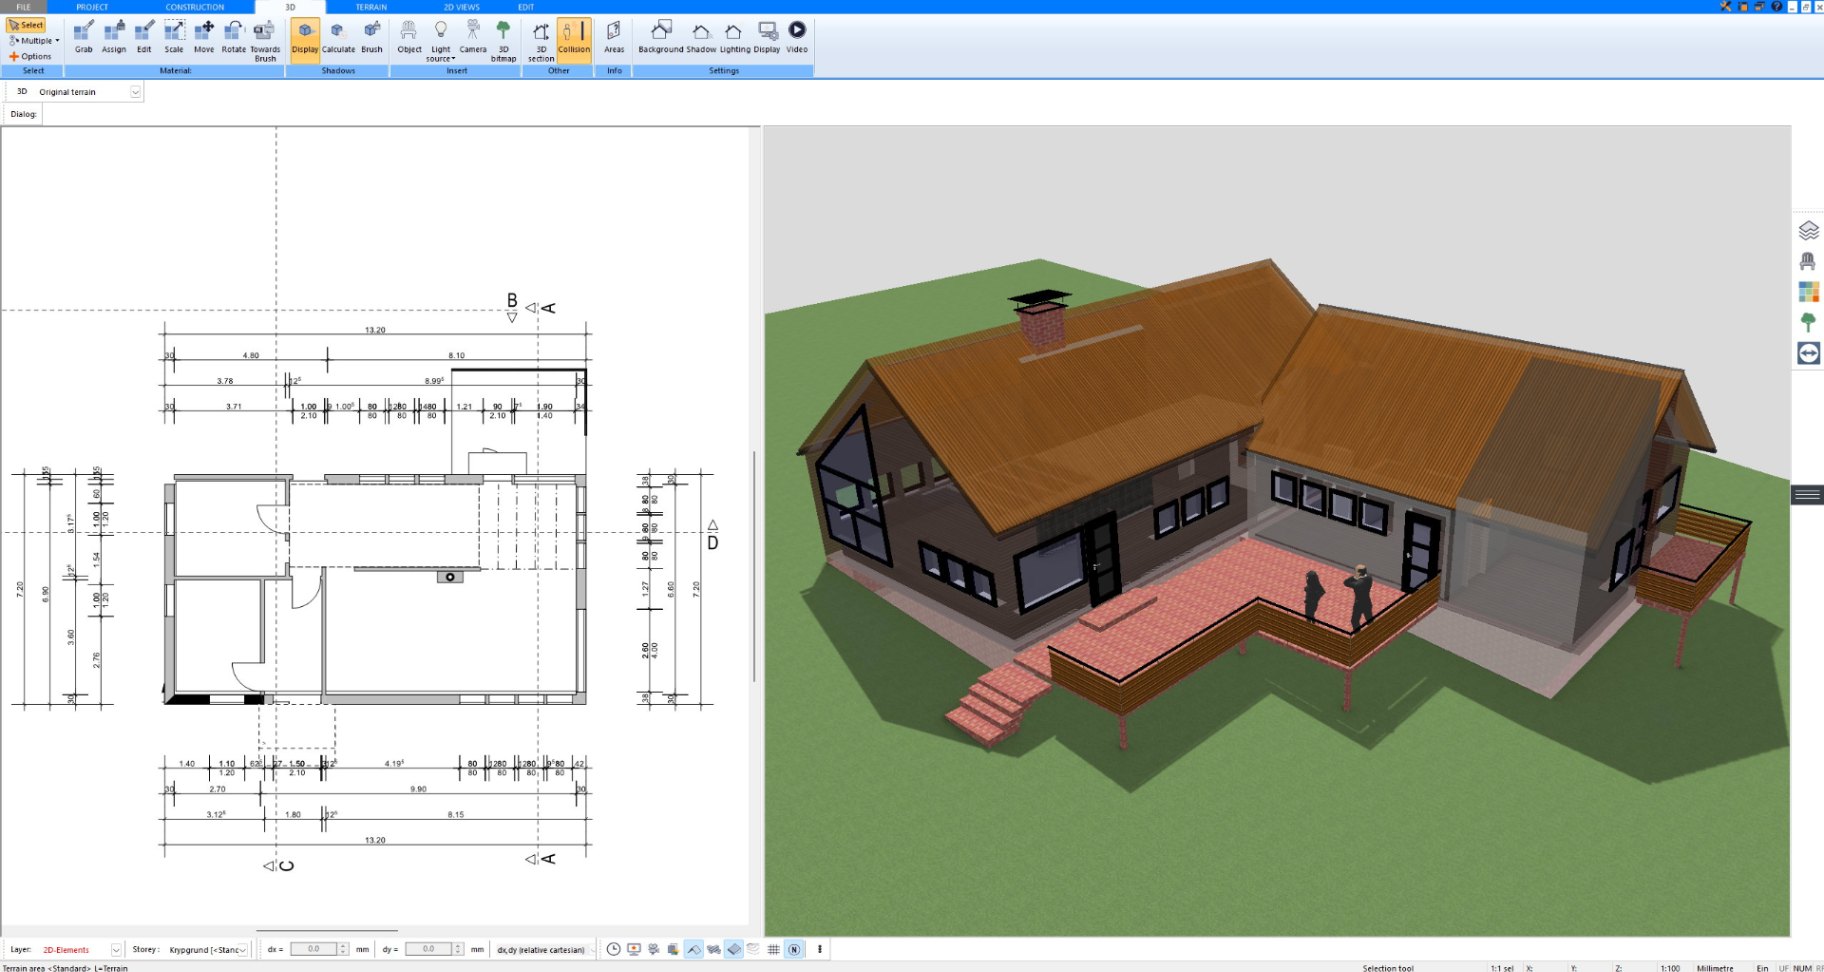This screenshot has width=1824, height=972.
Task: Click the Assign material tool
Action: click(114, 37)
